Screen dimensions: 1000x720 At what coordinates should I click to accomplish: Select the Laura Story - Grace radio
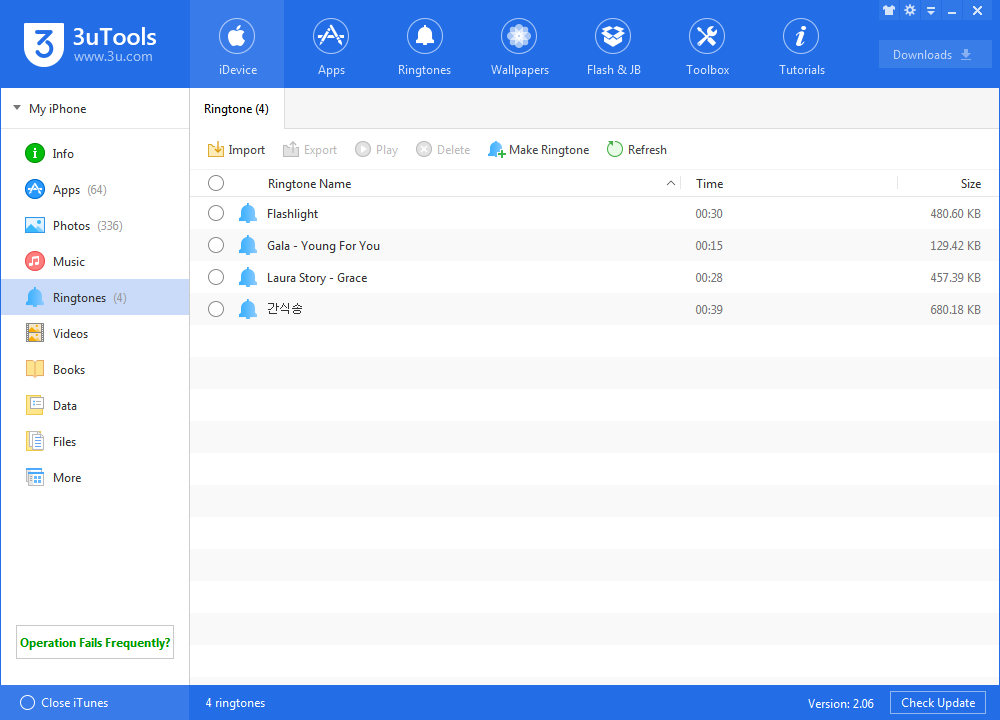(216, 277)
